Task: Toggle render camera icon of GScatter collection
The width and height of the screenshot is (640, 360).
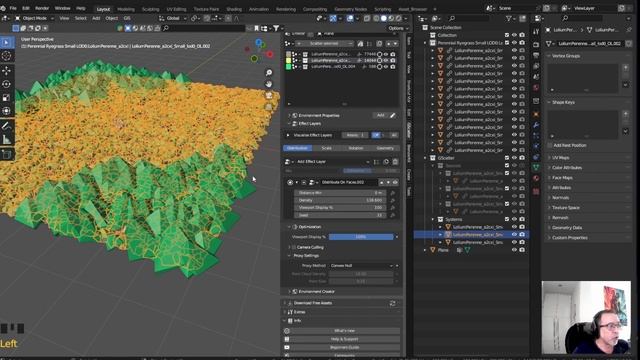Action: click(522, 158)
